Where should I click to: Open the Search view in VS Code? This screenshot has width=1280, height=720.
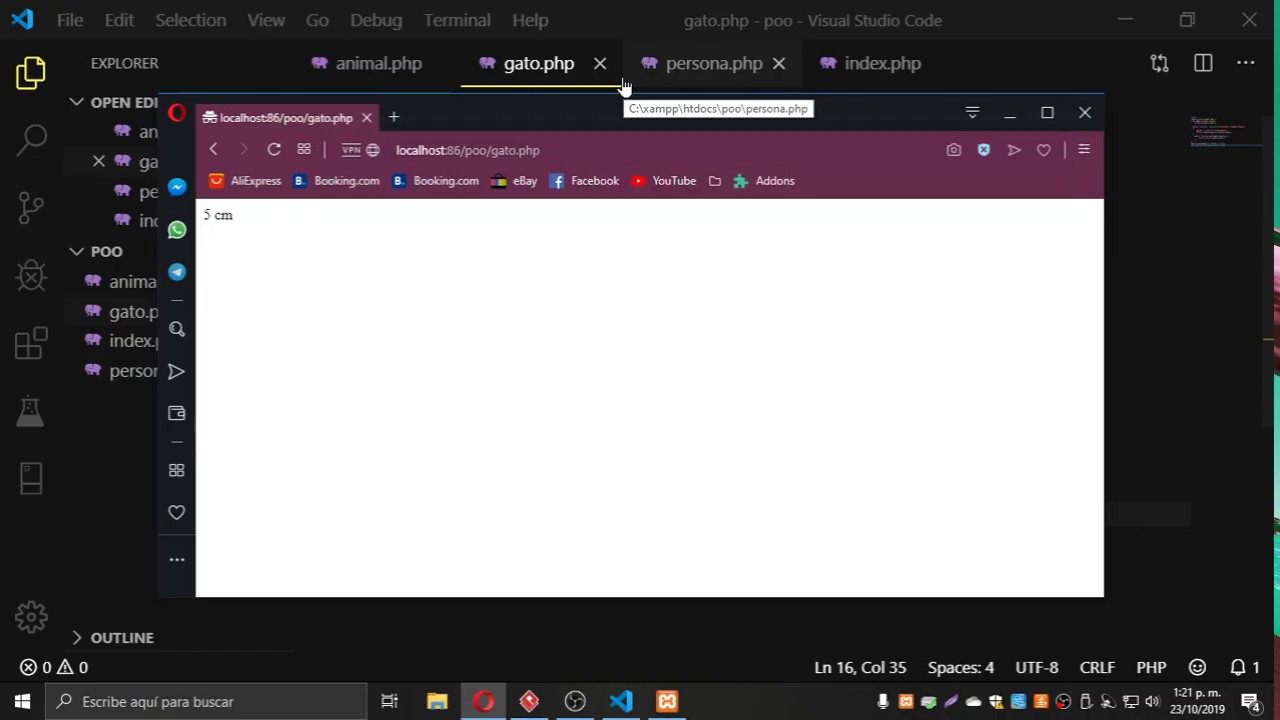(31, 138)
